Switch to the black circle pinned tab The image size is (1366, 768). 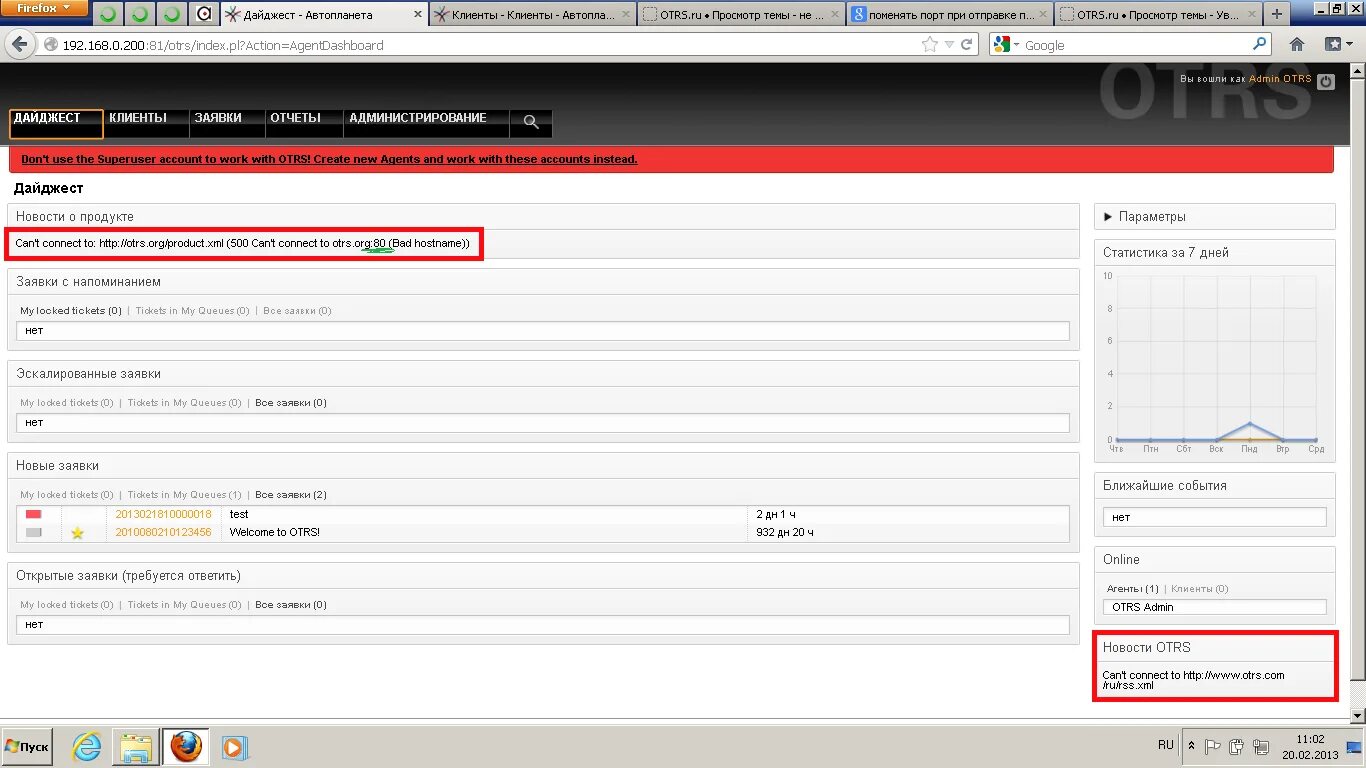point(204,14)
